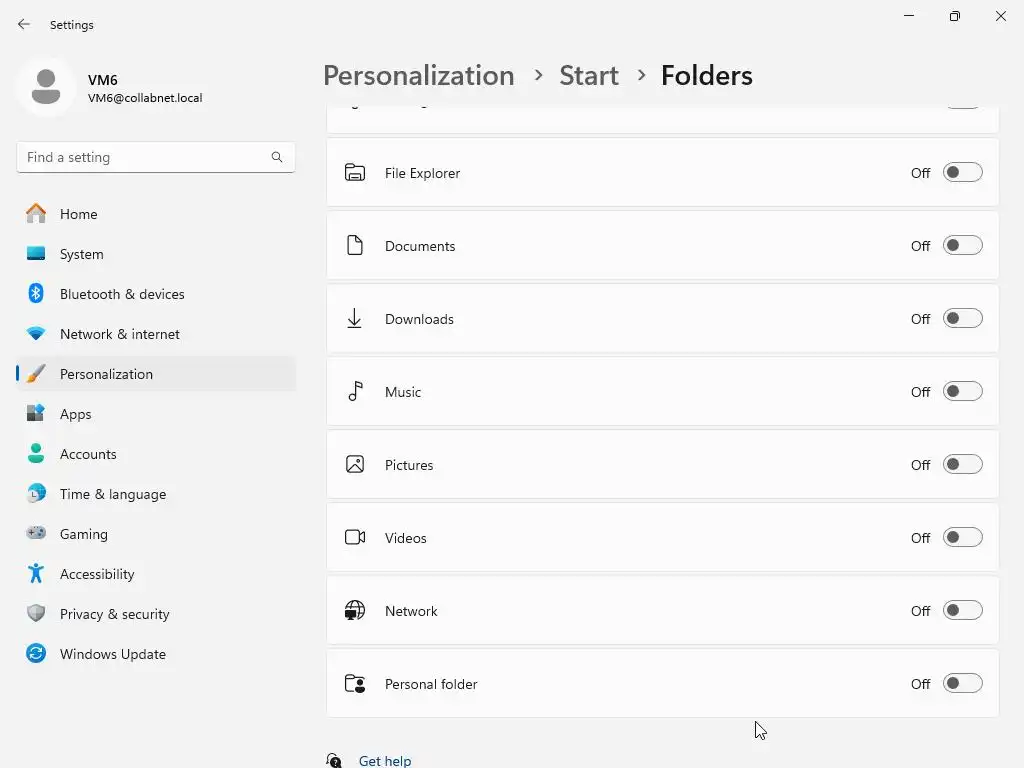Click the Privacy & security shield icon
Image resolution: width=1024 pixels, height=768 pixels.
click(36, 614)
